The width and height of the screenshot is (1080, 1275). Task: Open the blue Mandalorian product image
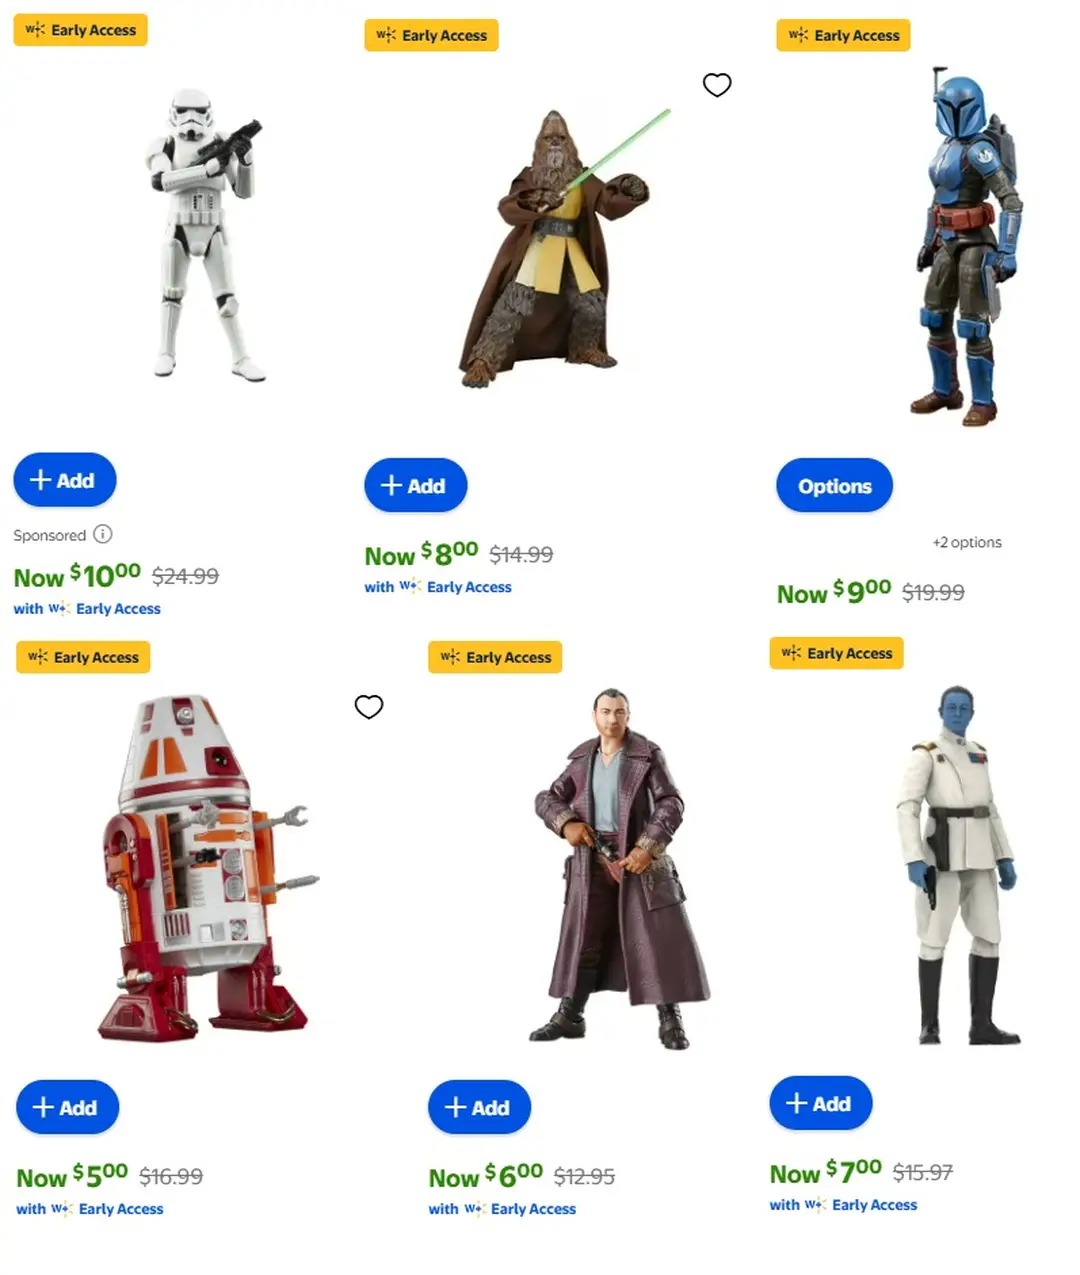(968, 246)
